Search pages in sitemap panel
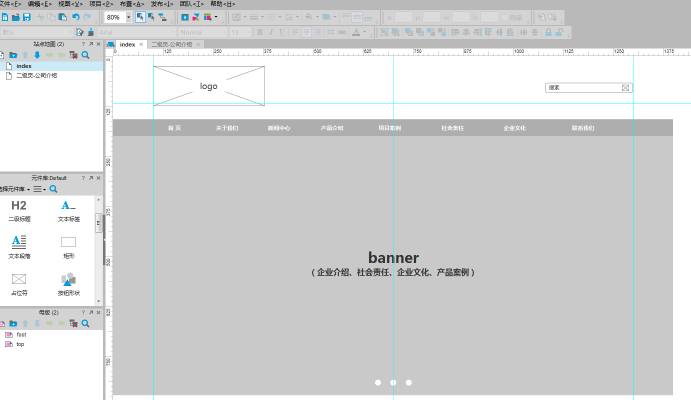 click(x=85, y=55)
